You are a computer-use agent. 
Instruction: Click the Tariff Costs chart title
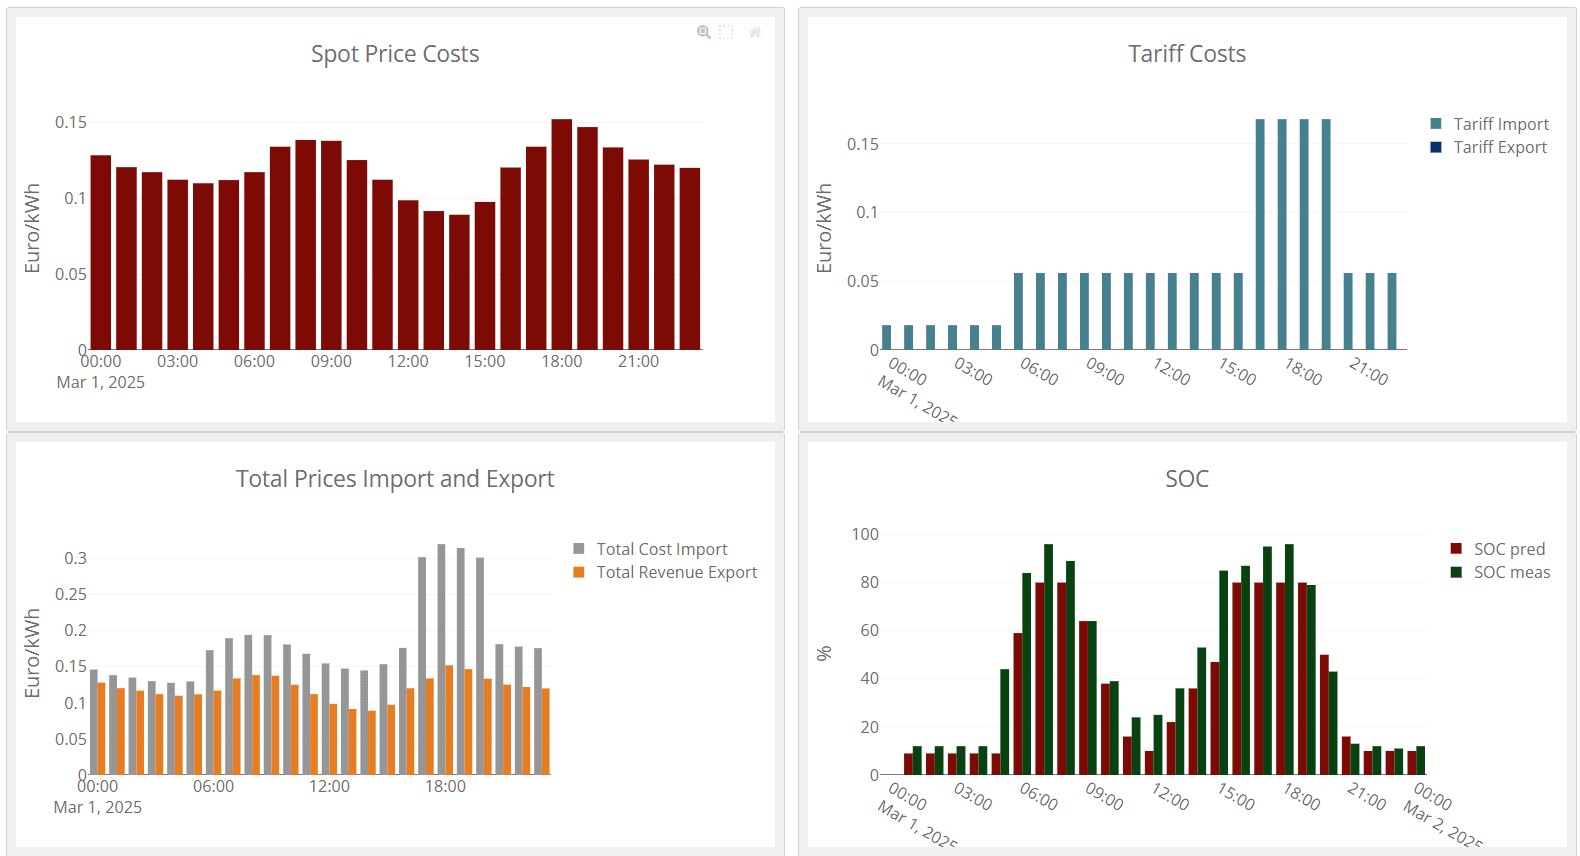pyautogui.click(x=1187, y=54)
